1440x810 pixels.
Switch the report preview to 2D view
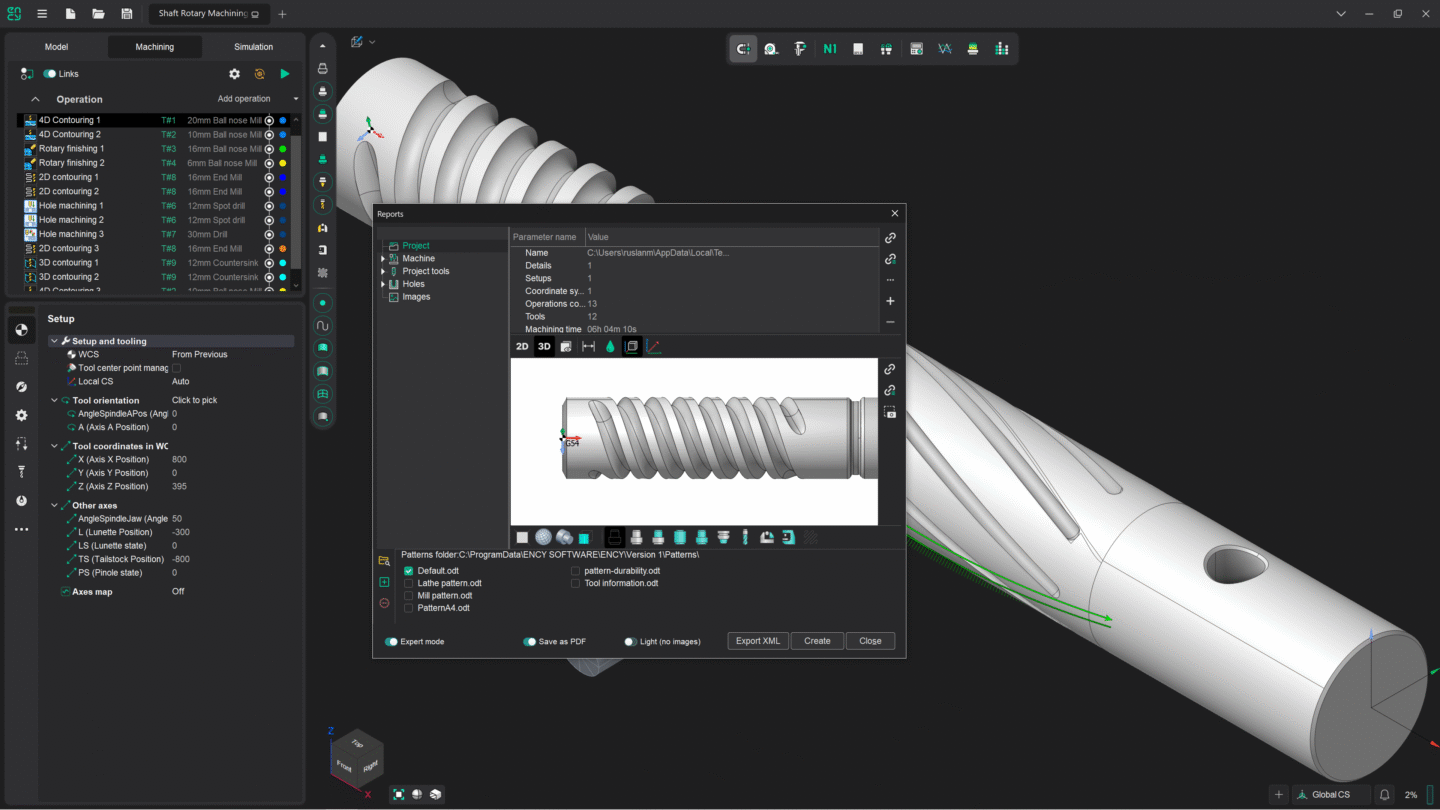[x=521, y=346]
